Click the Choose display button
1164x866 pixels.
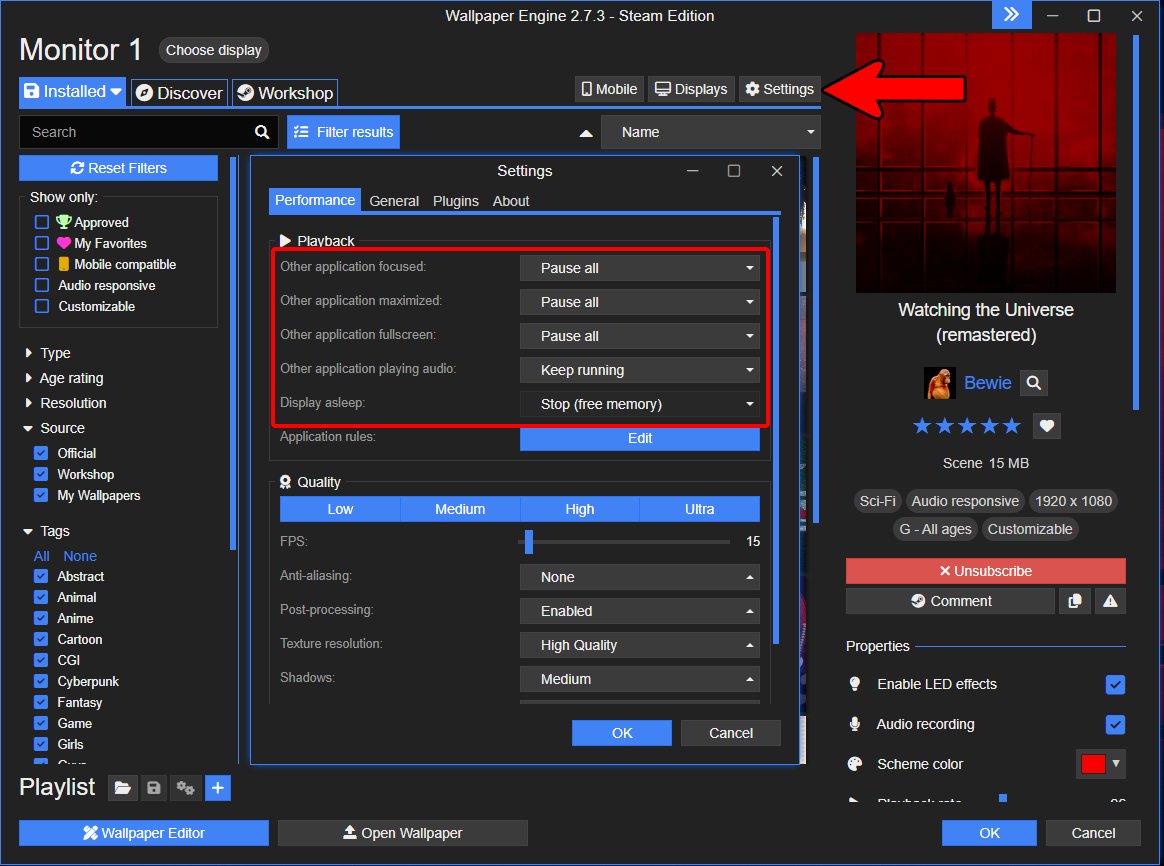pyautogui.click(x=214, y=50)
